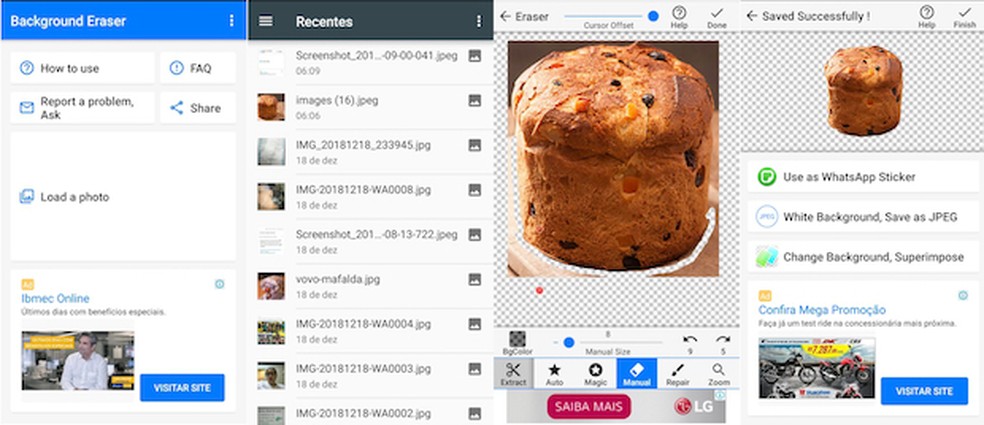Choose Change Background, Superimpose
984x425 pixels.
tap(863, 257)
